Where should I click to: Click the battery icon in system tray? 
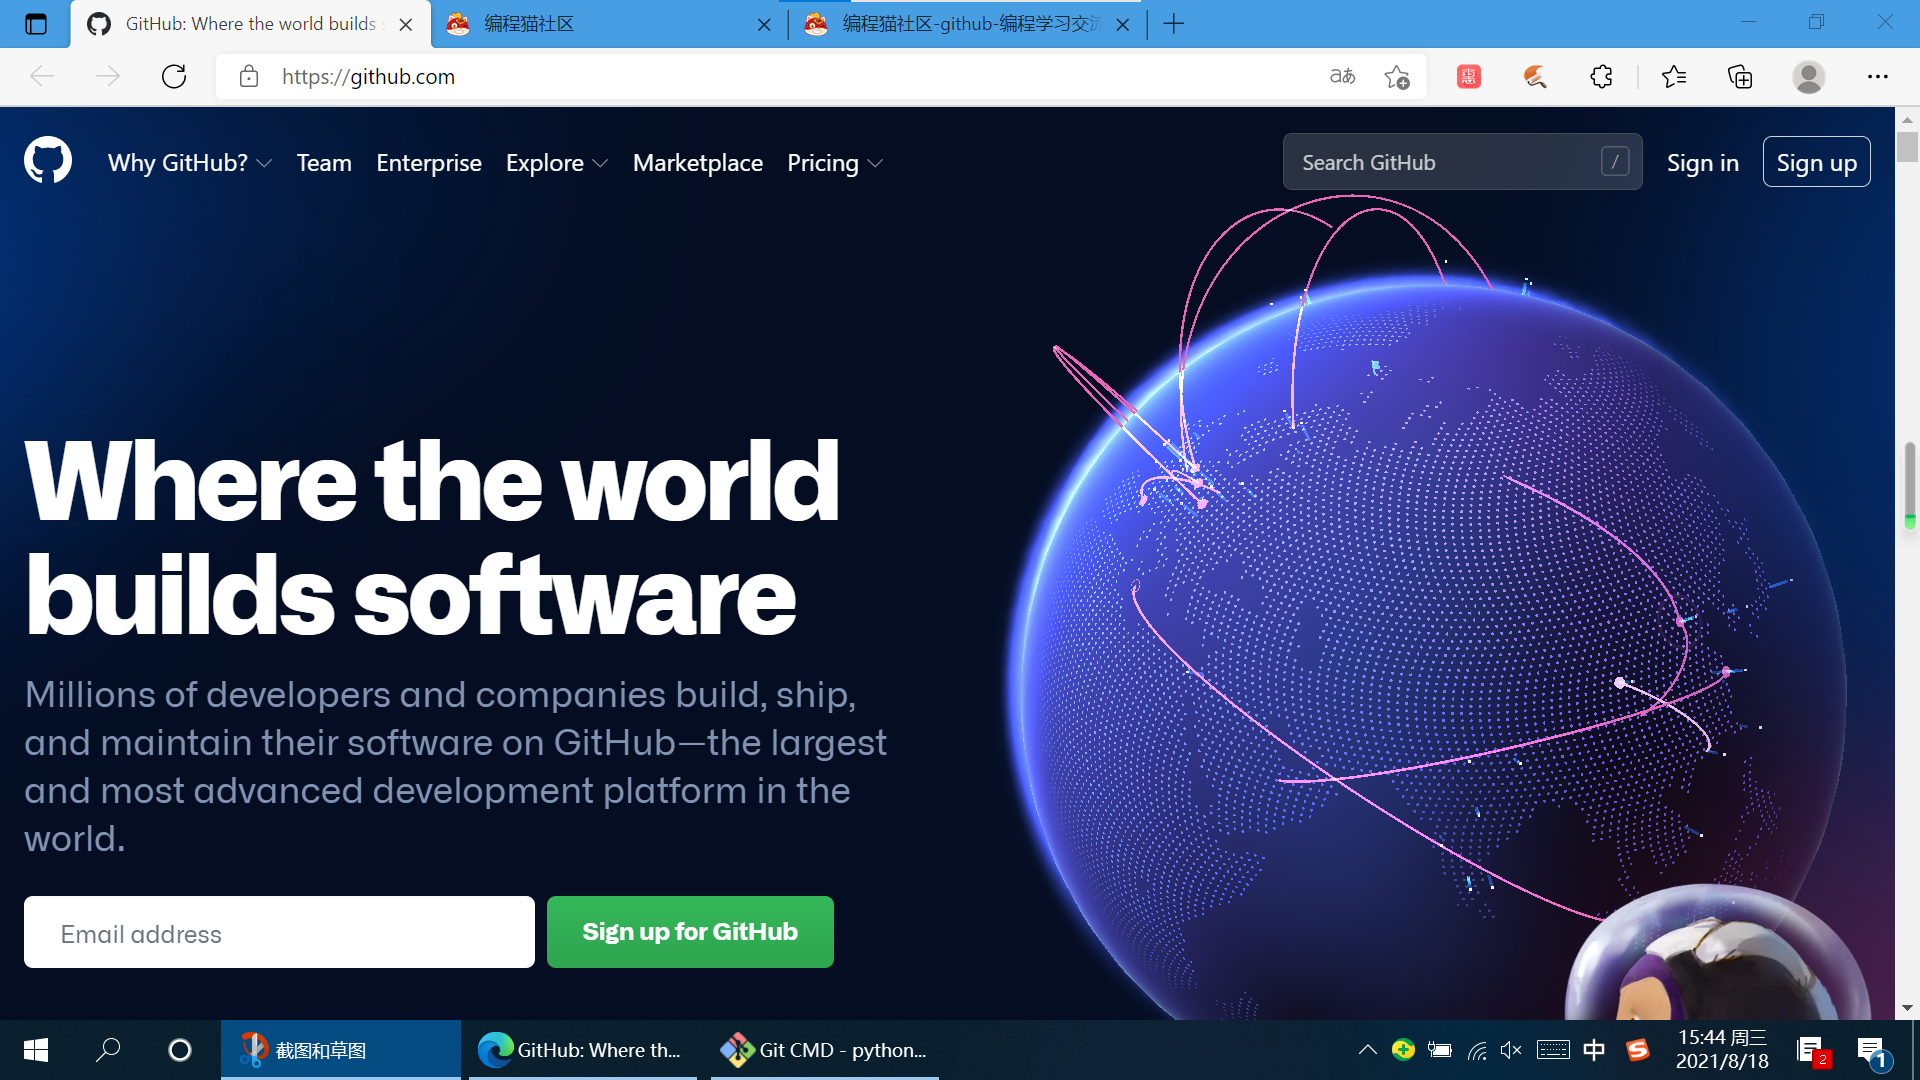(x=1440, y=1050)
